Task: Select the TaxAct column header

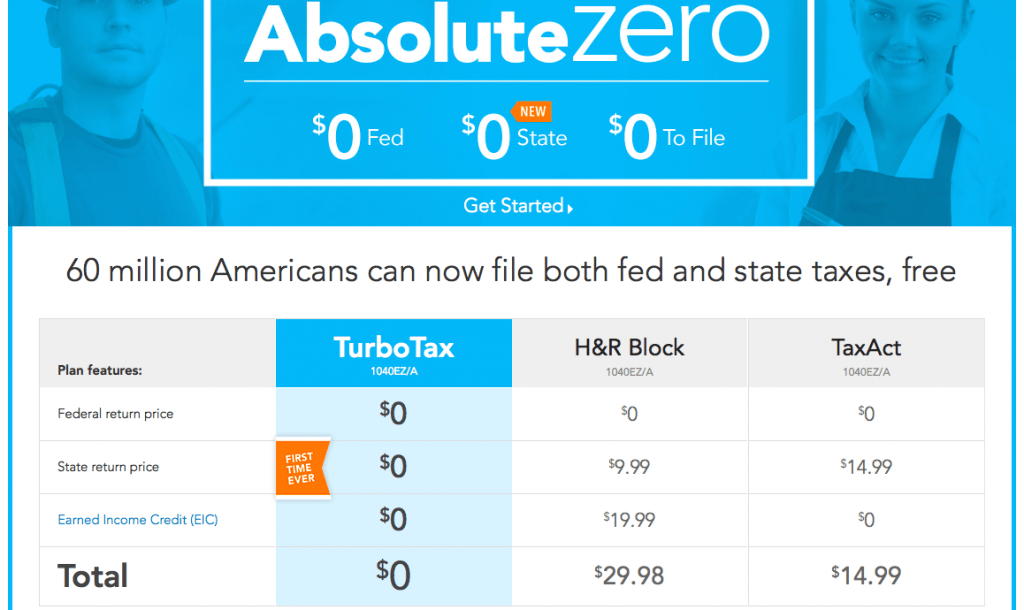Action: coord(866,353)
